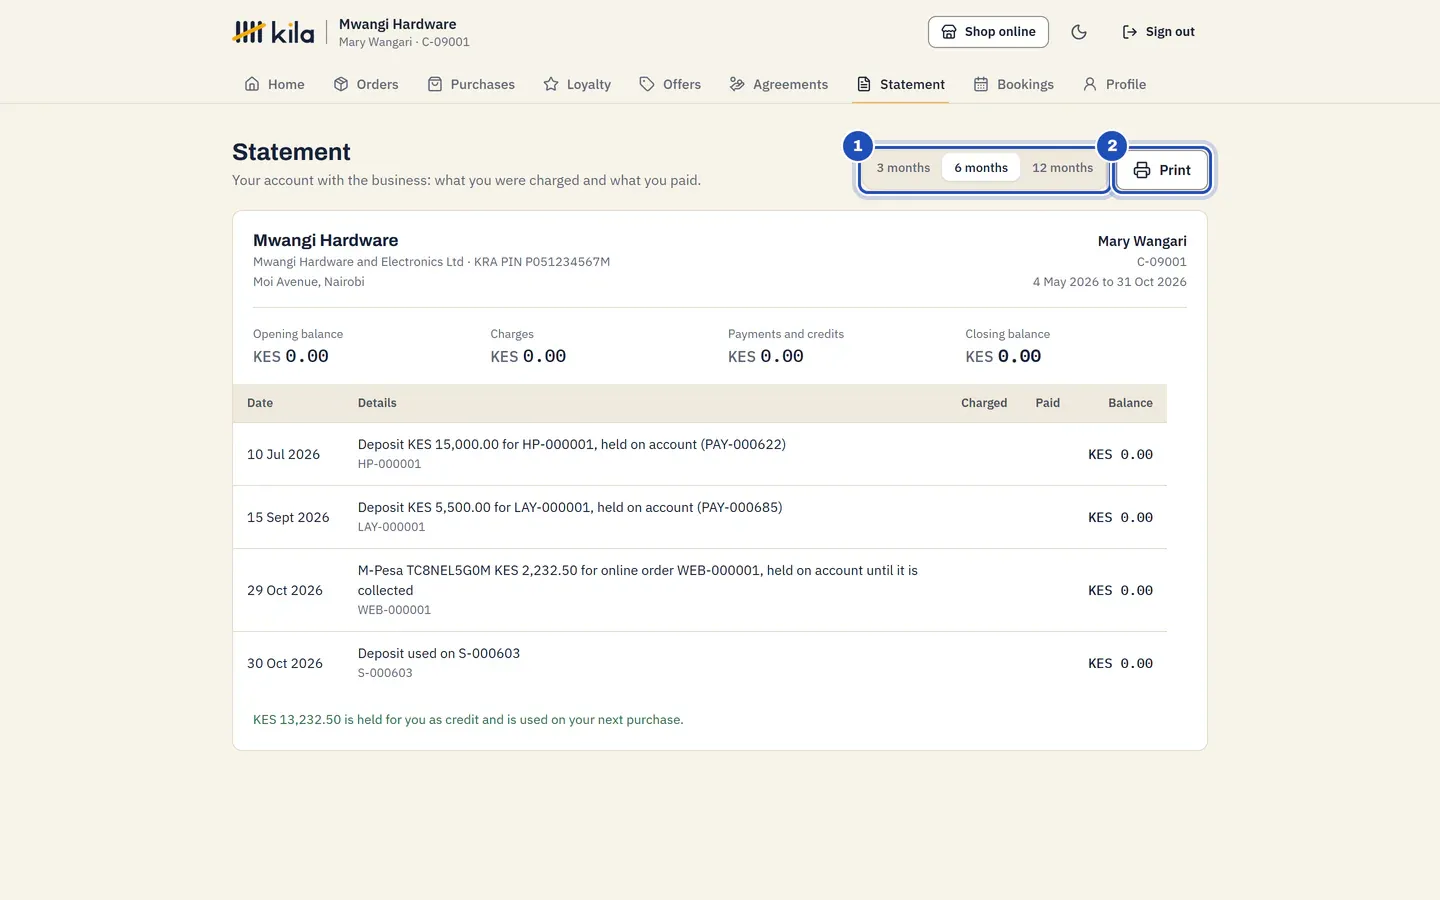Screen dimensions: 1440x900
Task: Click the Bookings tab label
Action: click(x=1025, y=84)
